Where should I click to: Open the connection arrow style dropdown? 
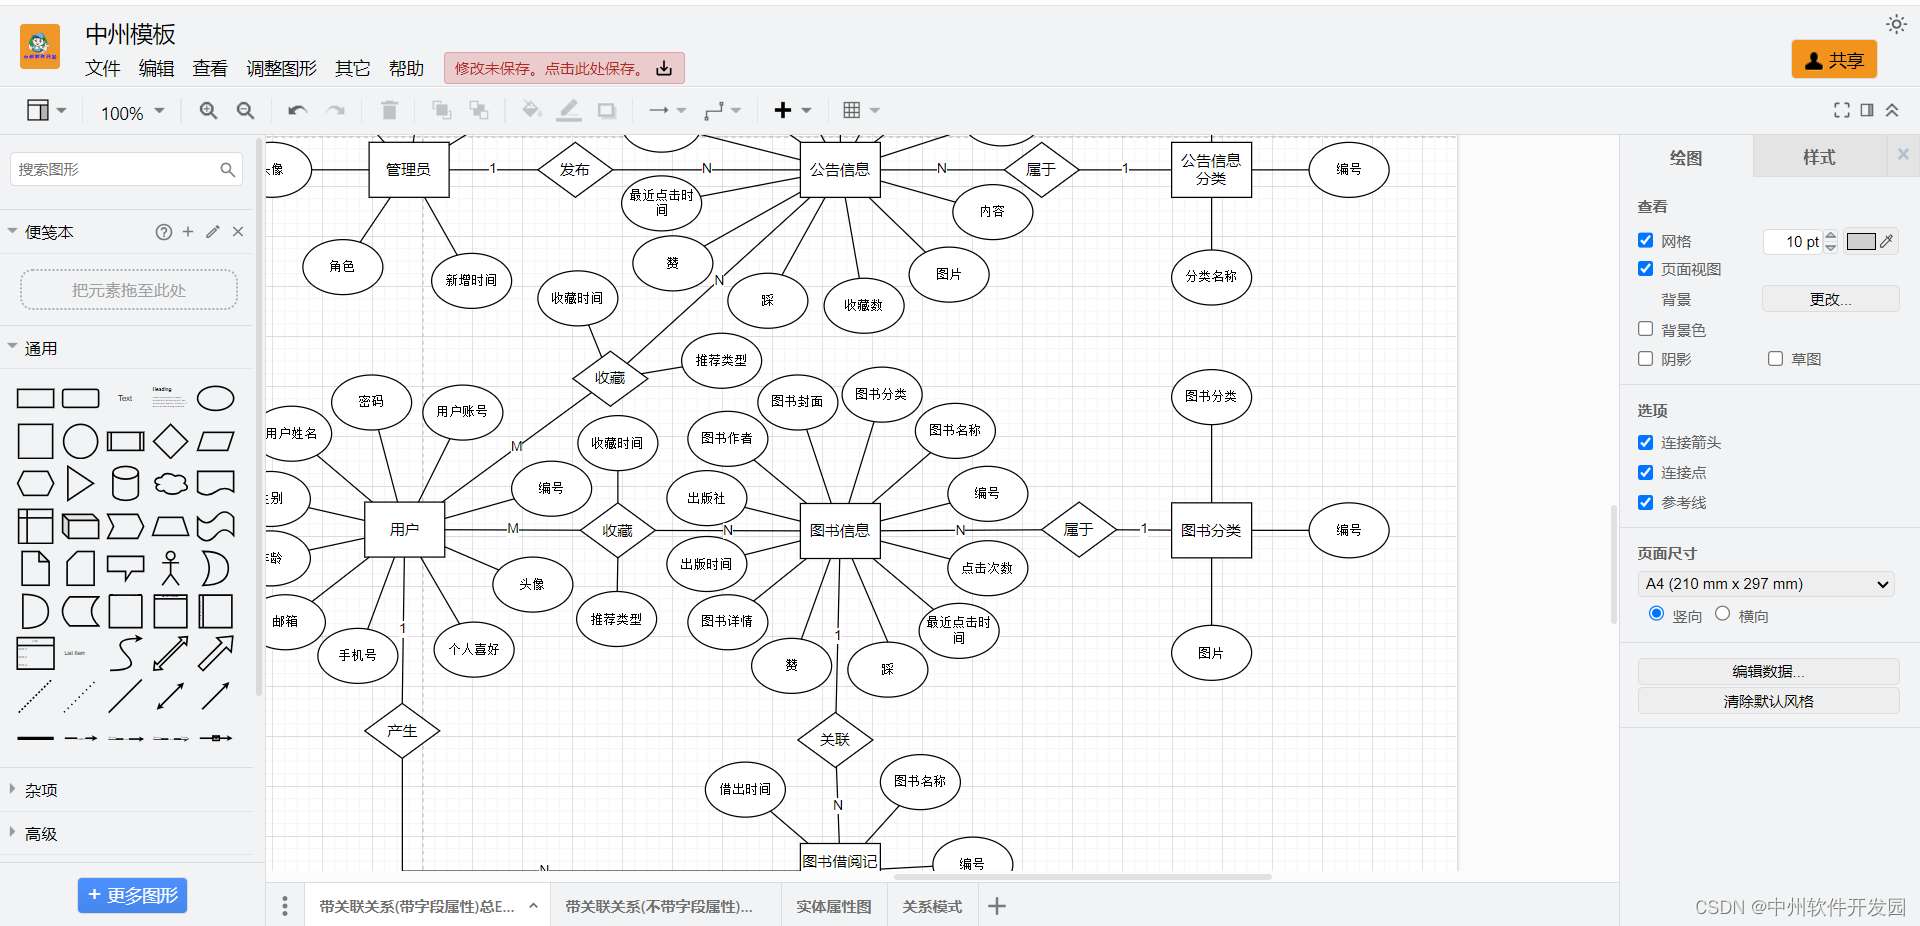point(667,111)
